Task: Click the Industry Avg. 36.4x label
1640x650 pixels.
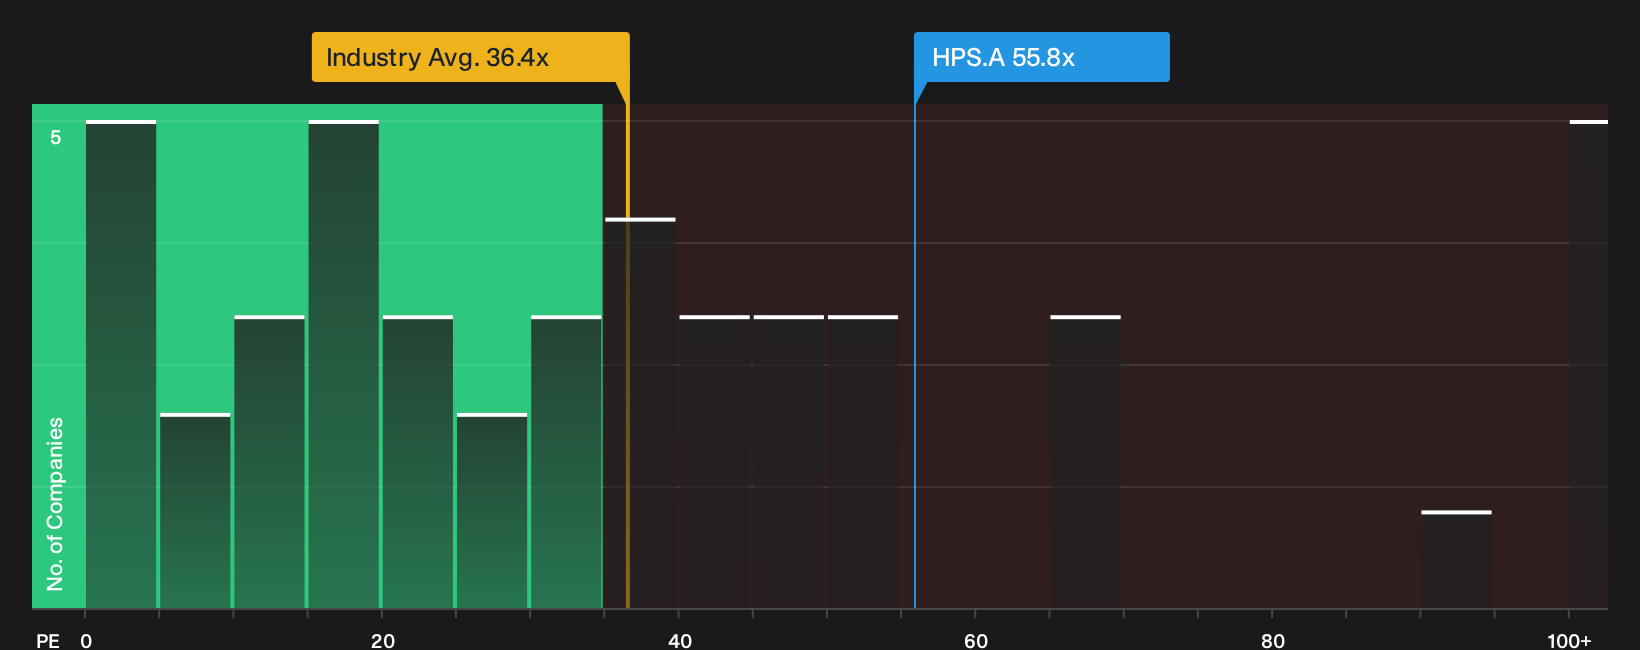Action: pos(470,57)
